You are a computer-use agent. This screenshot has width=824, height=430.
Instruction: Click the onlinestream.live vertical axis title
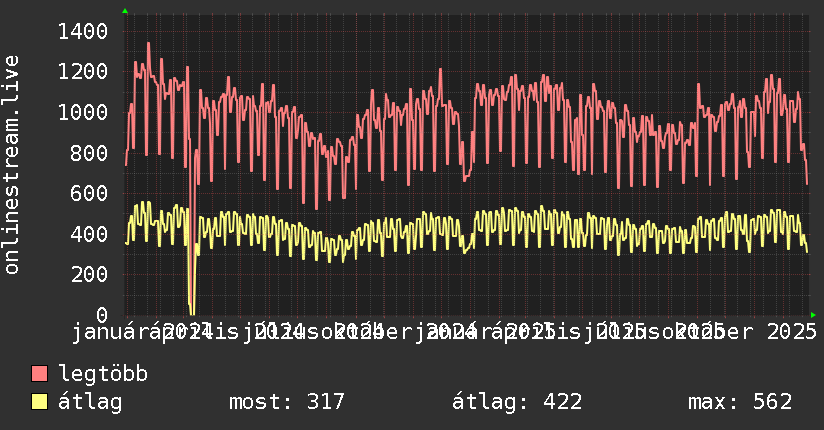11,165
